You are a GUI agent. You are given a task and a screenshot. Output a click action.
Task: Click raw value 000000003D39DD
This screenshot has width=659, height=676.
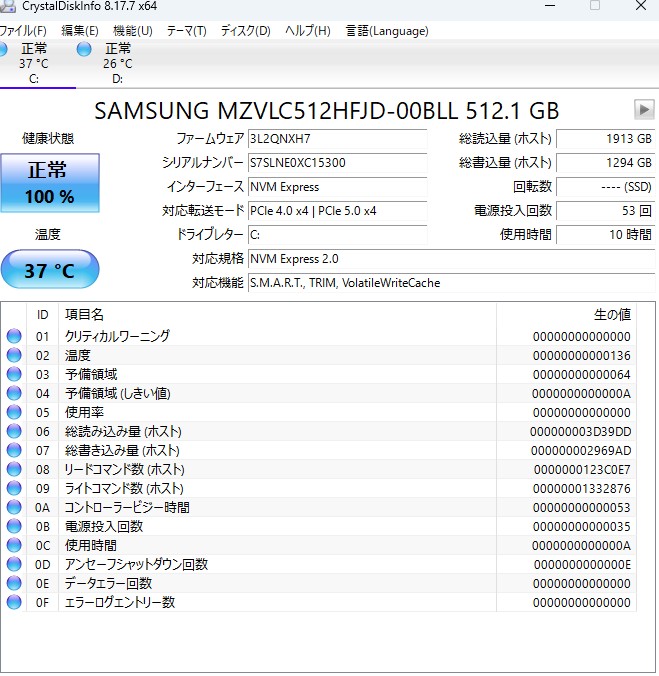[x=581, y=432]
